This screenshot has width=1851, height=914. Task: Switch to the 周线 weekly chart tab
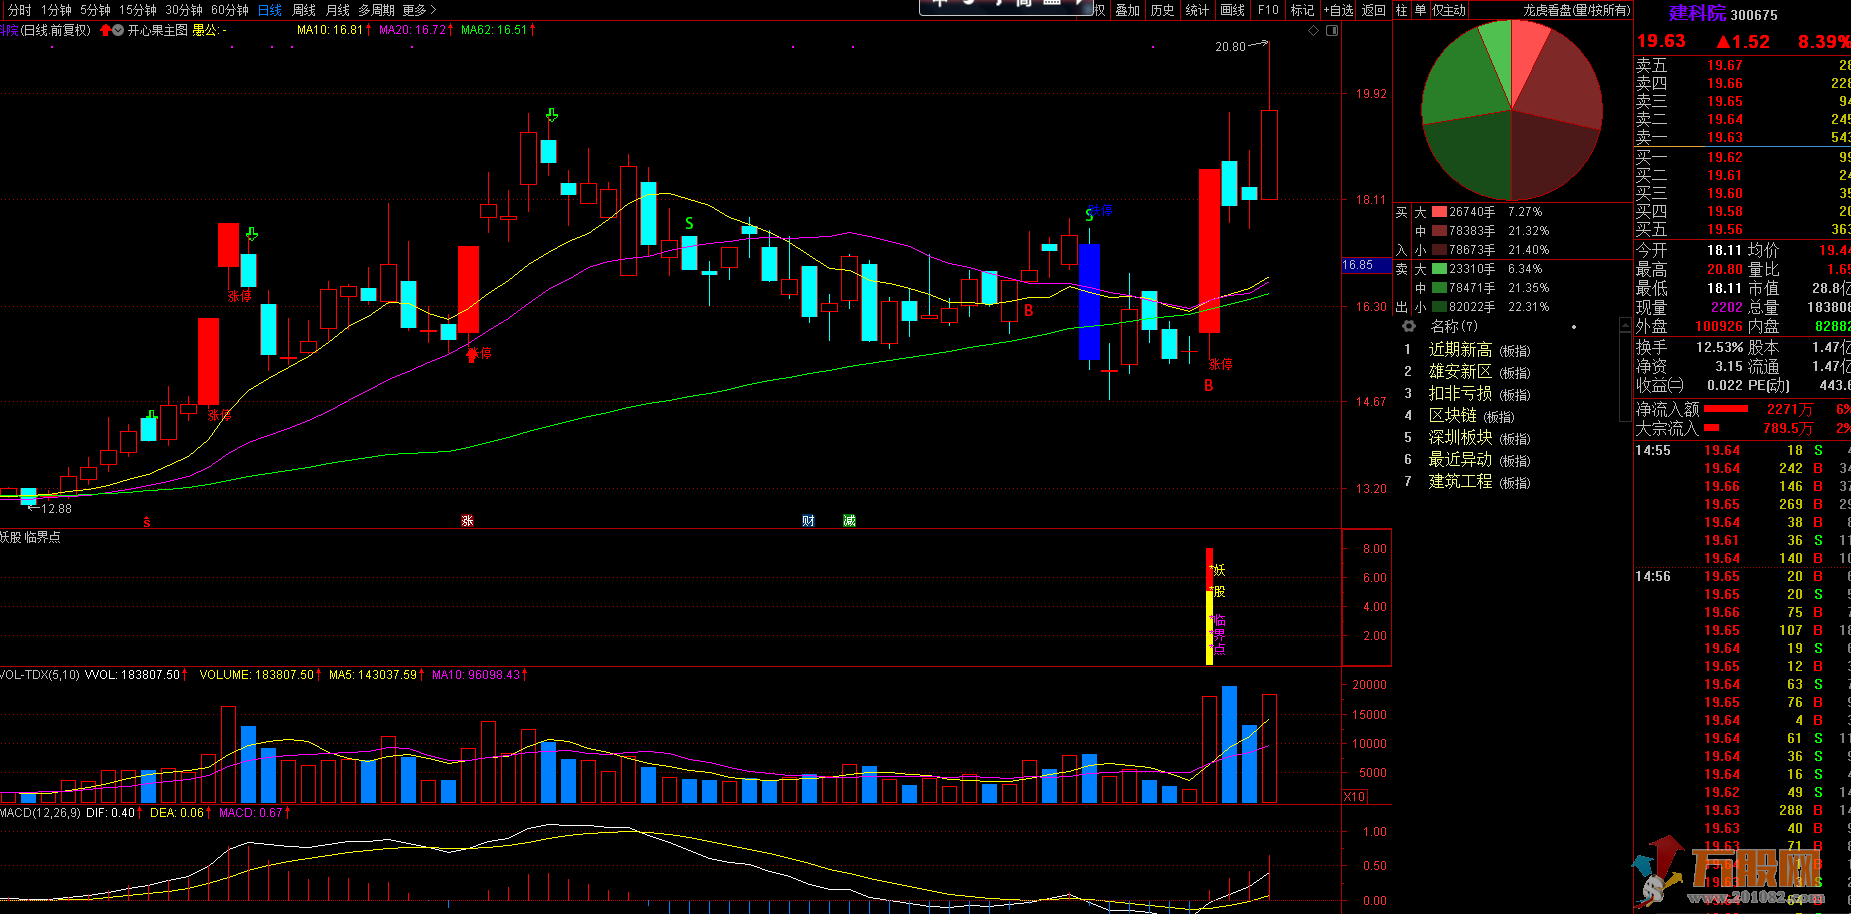coord(304,10)
